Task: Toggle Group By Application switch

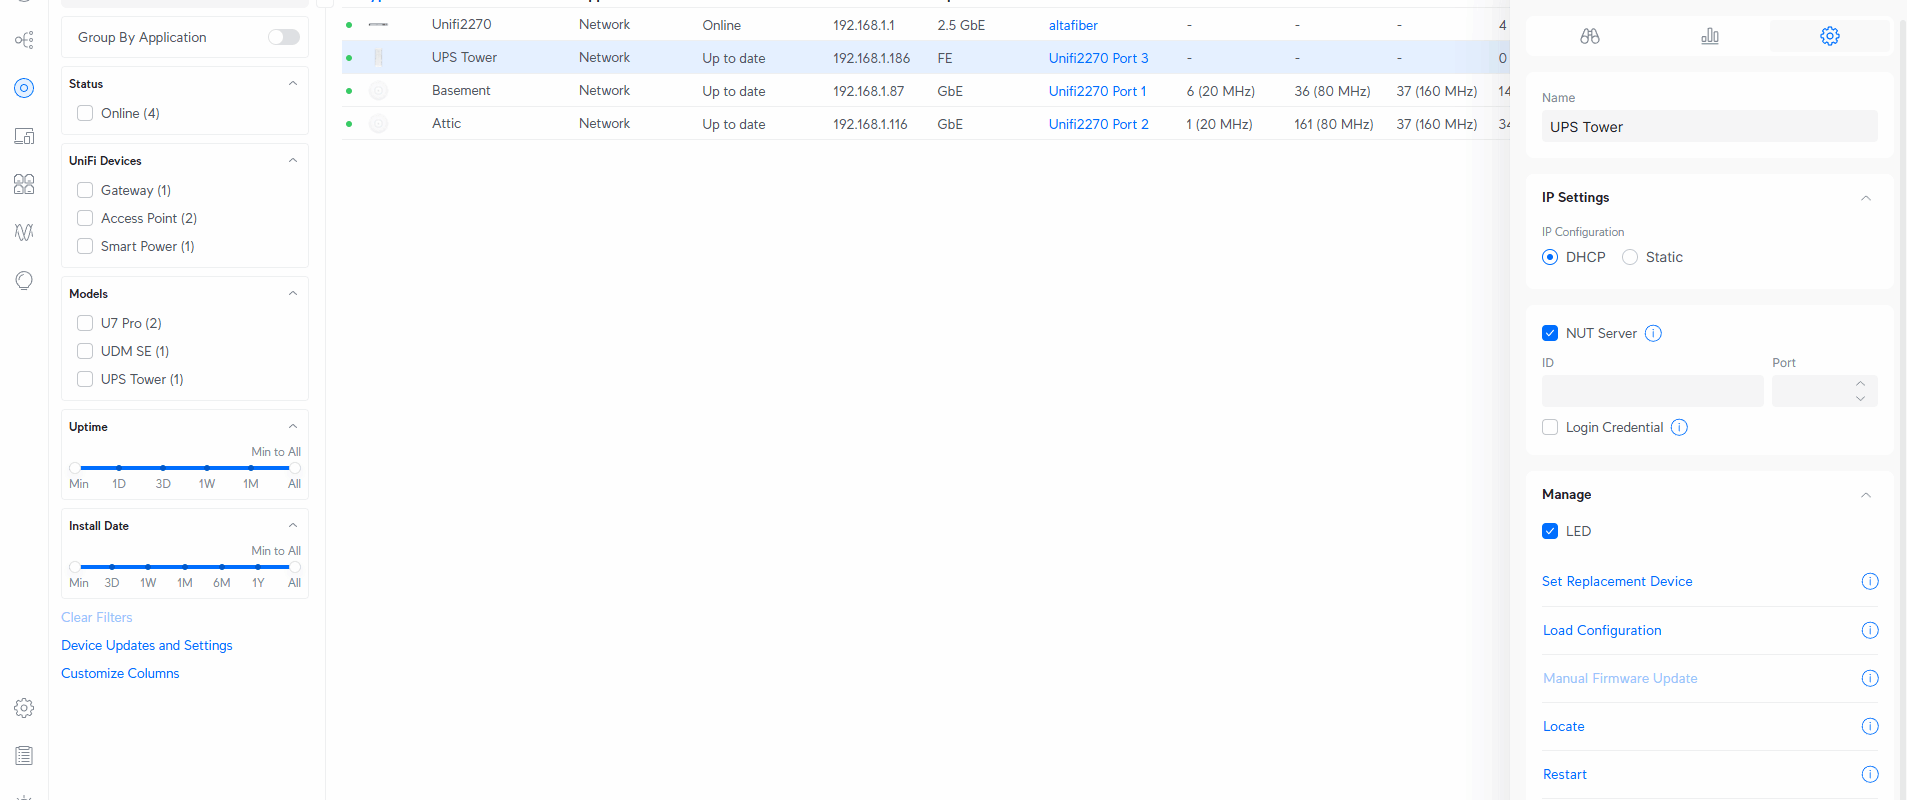Action: (x=283, y=37)
